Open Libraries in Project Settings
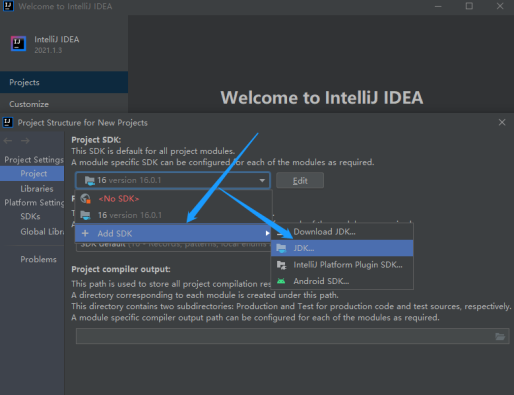 tap(37, 189)
